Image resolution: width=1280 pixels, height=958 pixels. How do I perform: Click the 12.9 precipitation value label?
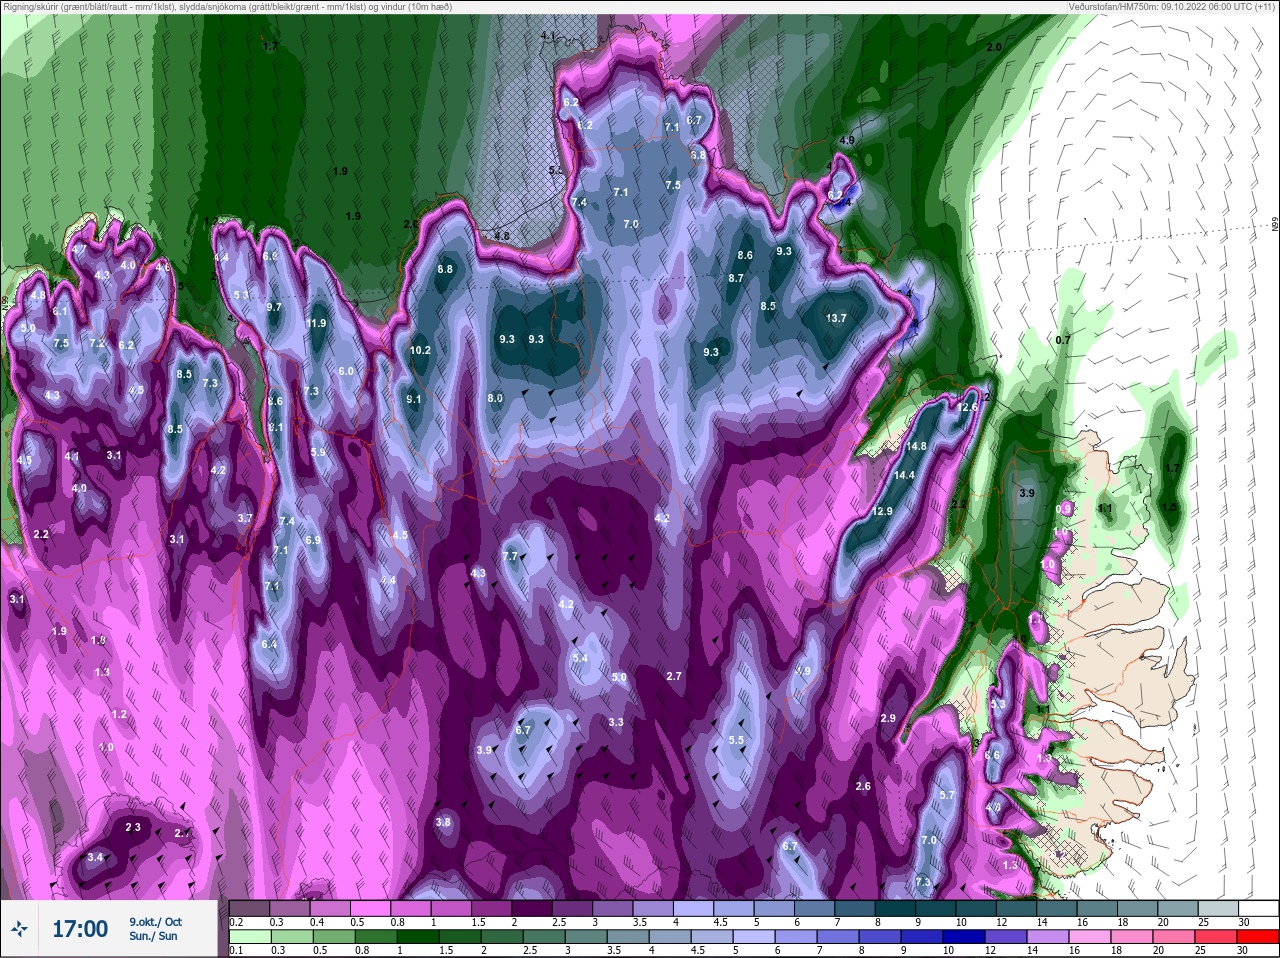click(882, 511)
